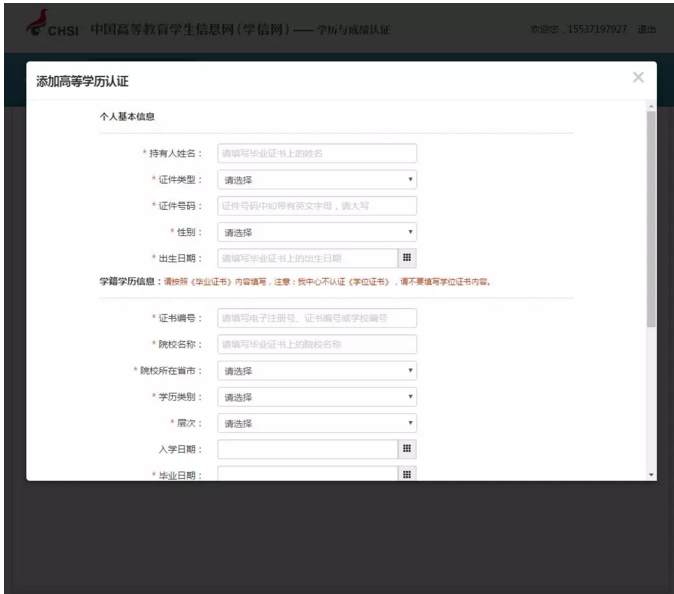Screen dimensions: 674x594
Task: Open the 学历类别 dropdown
Action: tap(316, 397)
